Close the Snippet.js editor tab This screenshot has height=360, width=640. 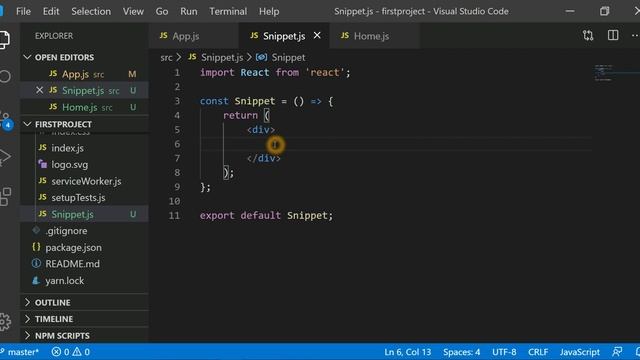pos(317,36)
